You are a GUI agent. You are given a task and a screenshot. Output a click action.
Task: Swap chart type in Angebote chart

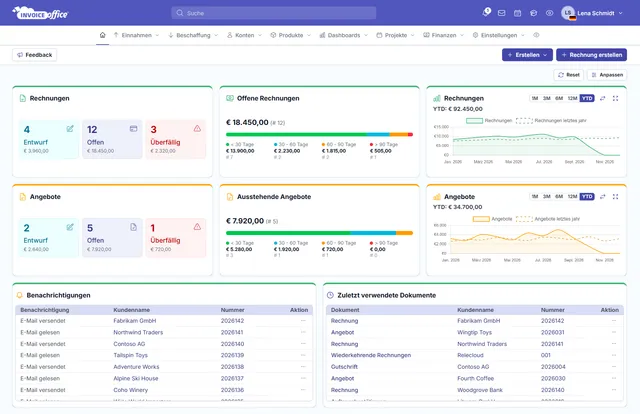tap(602, 197)
